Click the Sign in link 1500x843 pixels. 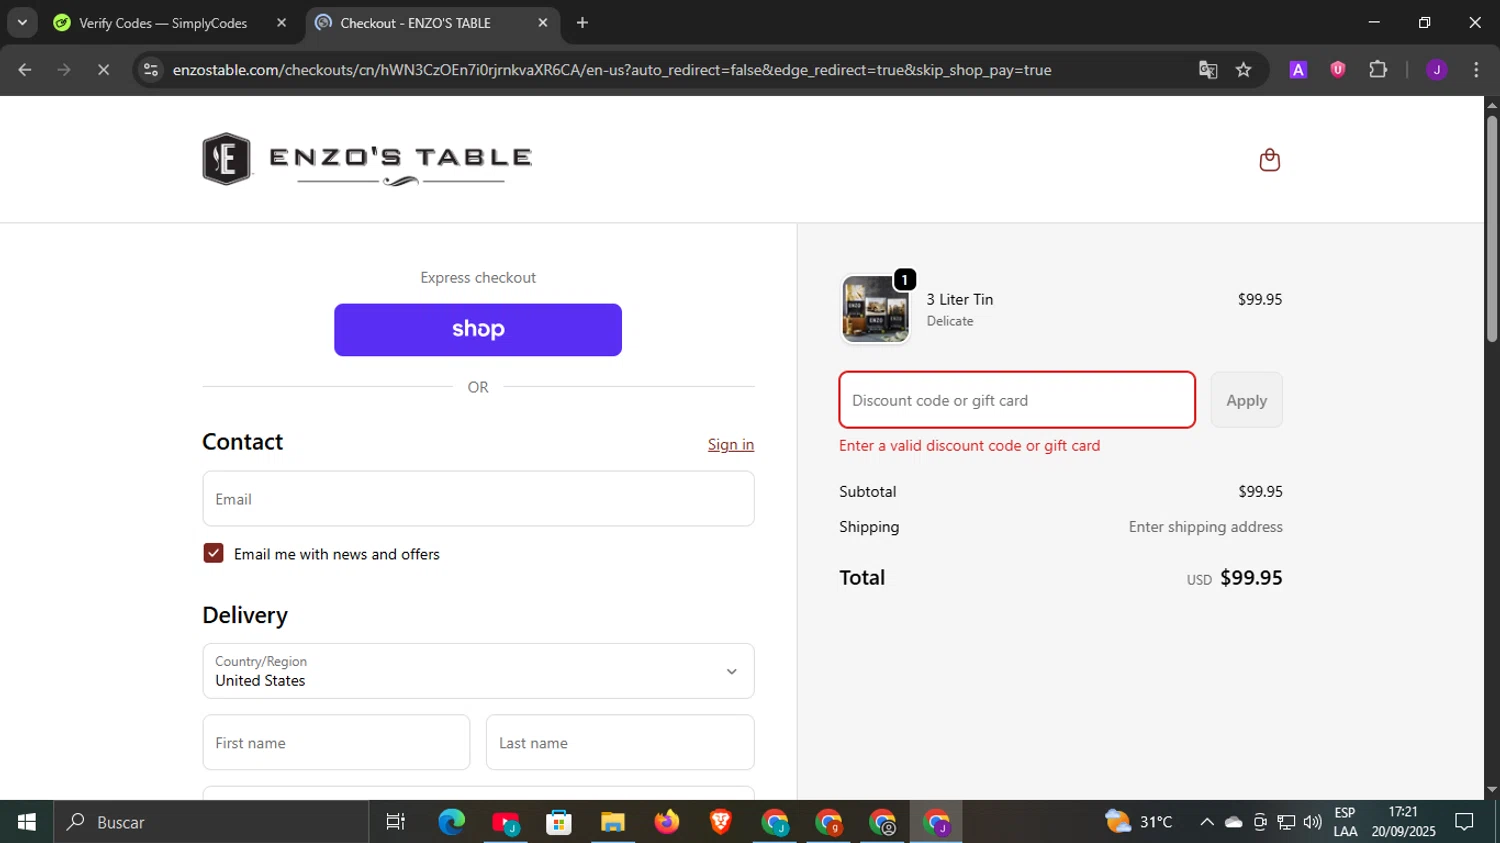coord(731,445)
